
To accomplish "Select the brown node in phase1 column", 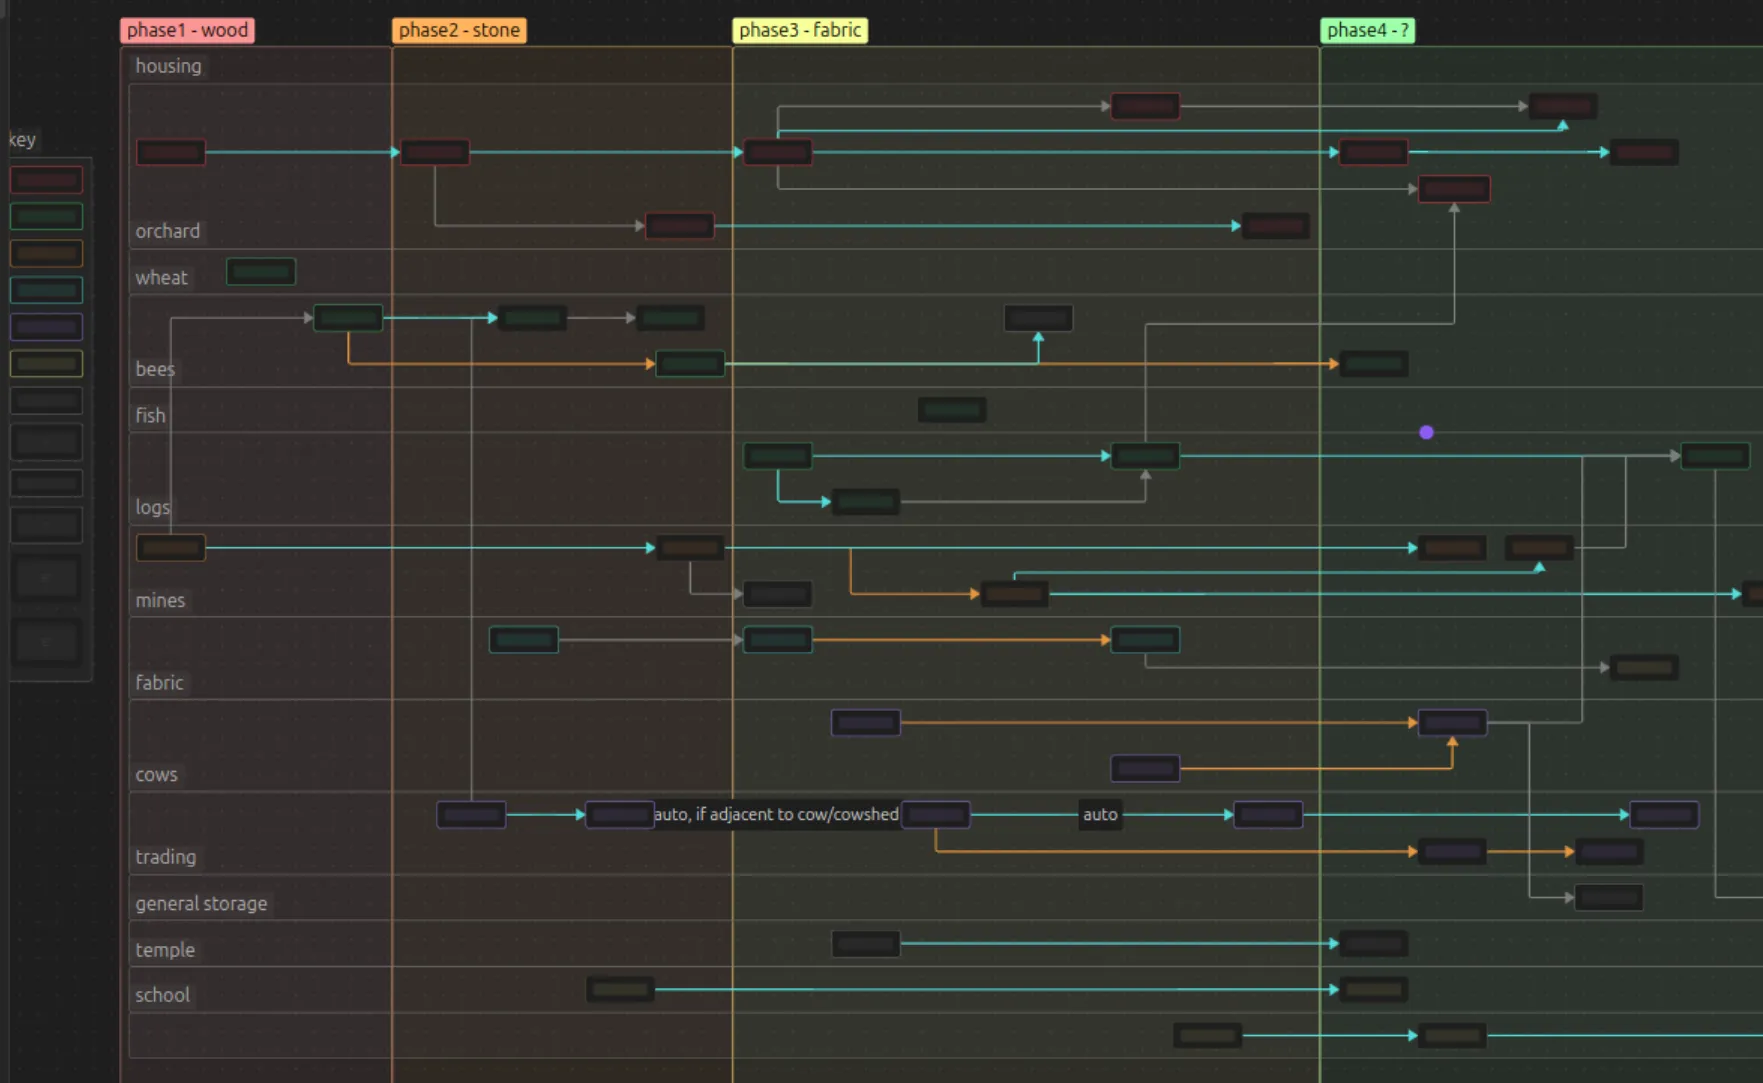I will point(171,548).
